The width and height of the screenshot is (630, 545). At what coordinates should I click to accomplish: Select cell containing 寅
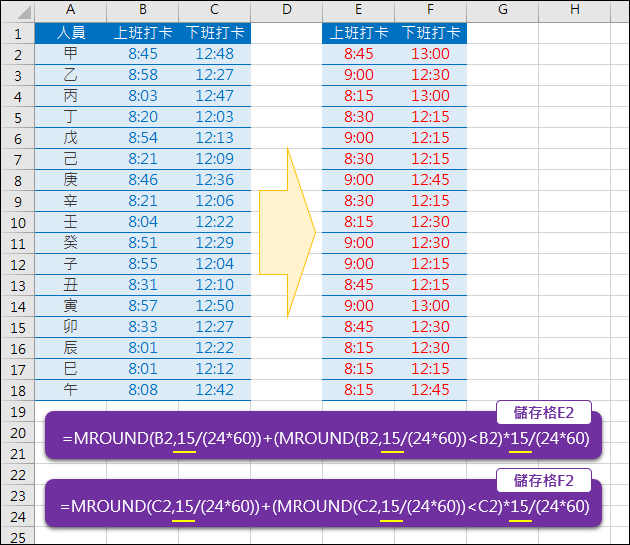(71, 306)
